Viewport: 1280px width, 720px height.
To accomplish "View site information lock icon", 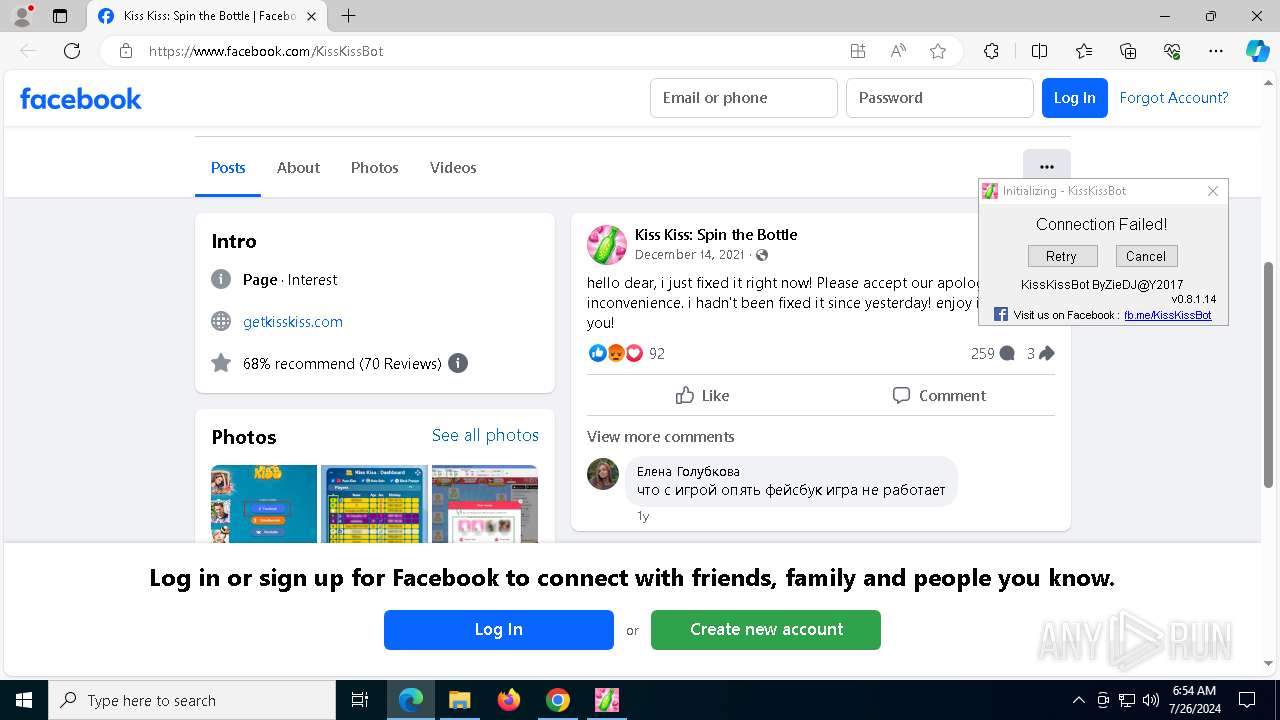I will (126, 51).
